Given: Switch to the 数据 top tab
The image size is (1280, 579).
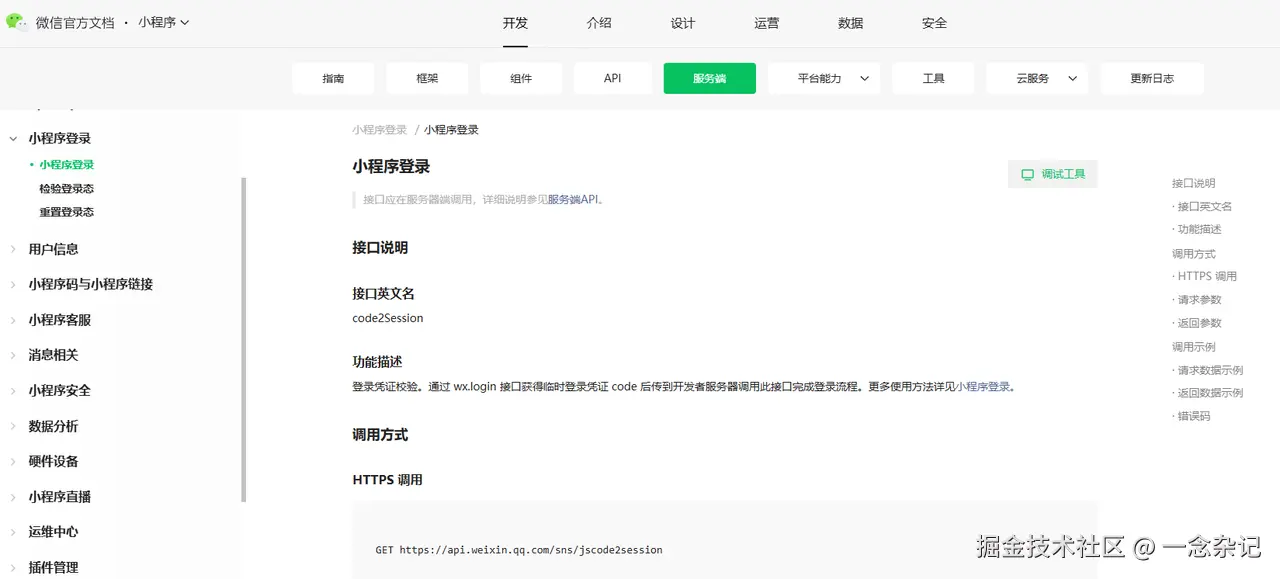Looking at the screenshot, I should click(x=851, y=23).
